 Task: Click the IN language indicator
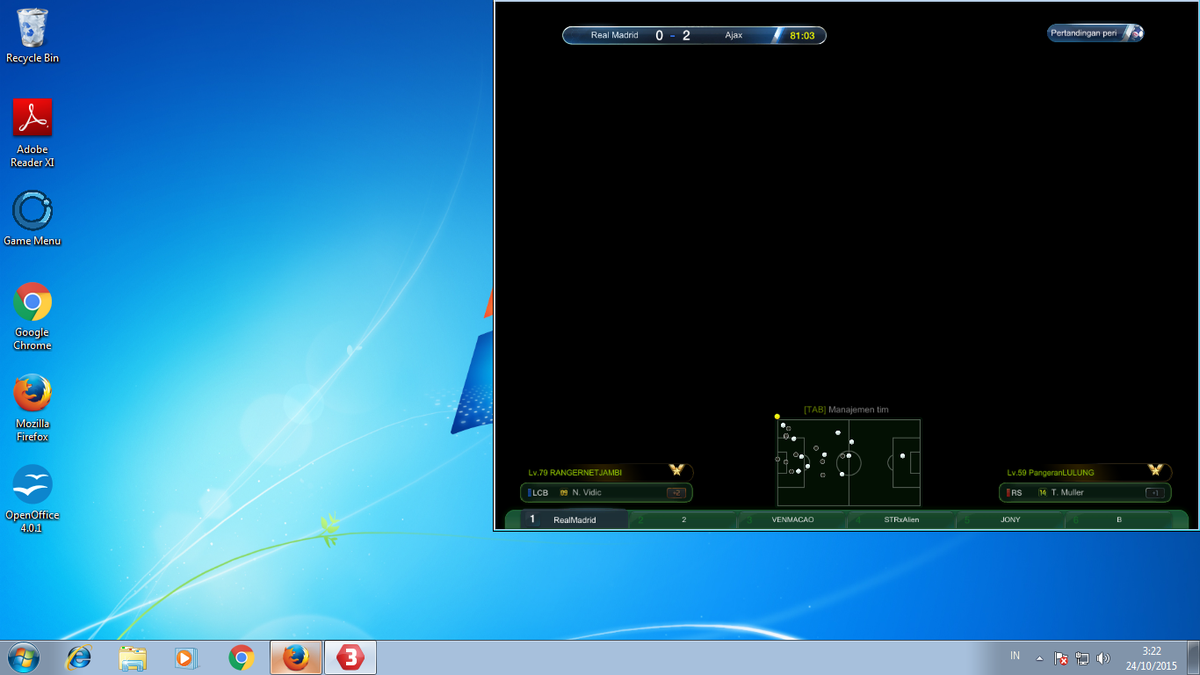(1015, 656)
